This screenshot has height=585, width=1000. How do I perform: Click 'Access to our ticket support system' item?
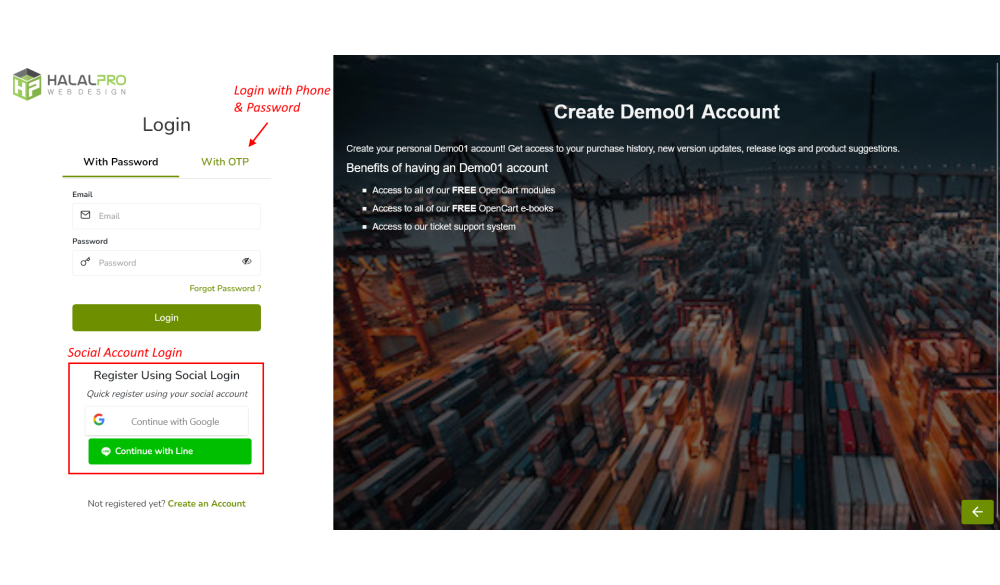click(444, 226)
